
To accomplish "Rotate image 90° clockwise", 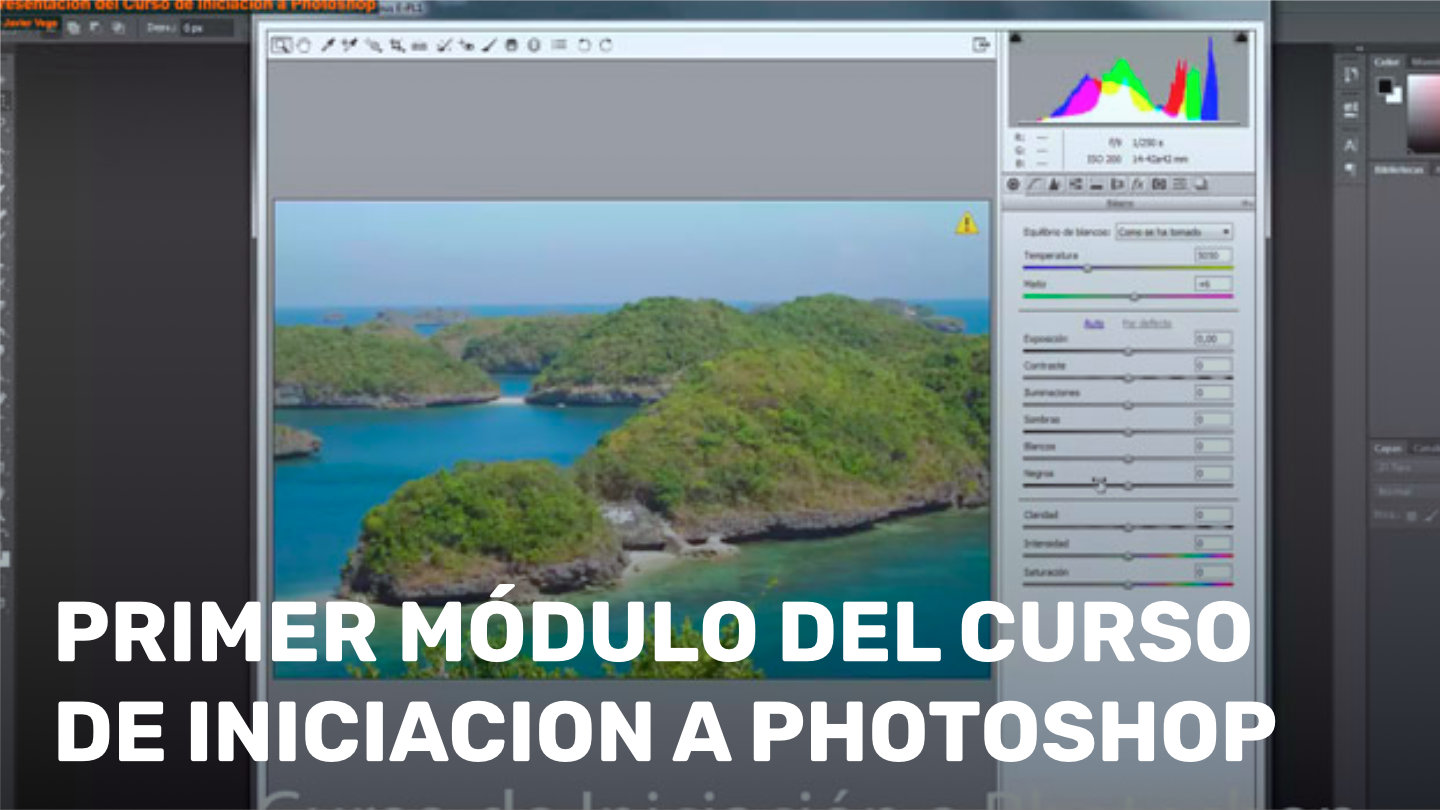I will pyautogui.click(x=606, y=45).
